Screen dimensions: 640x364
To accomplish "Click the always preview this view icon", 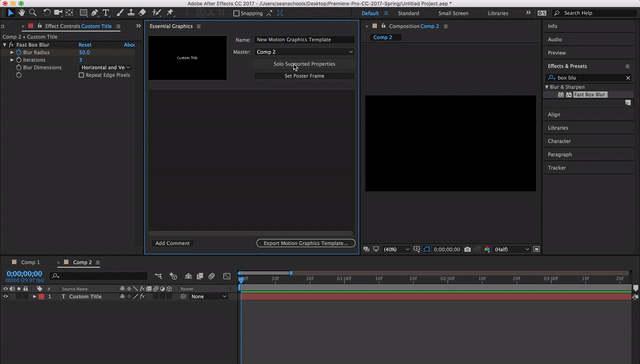I will click(x=367, y=249).
